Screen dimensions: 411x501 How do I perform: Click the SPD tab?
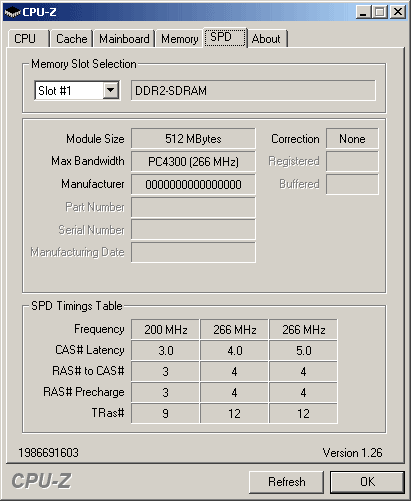click(225, 37)
